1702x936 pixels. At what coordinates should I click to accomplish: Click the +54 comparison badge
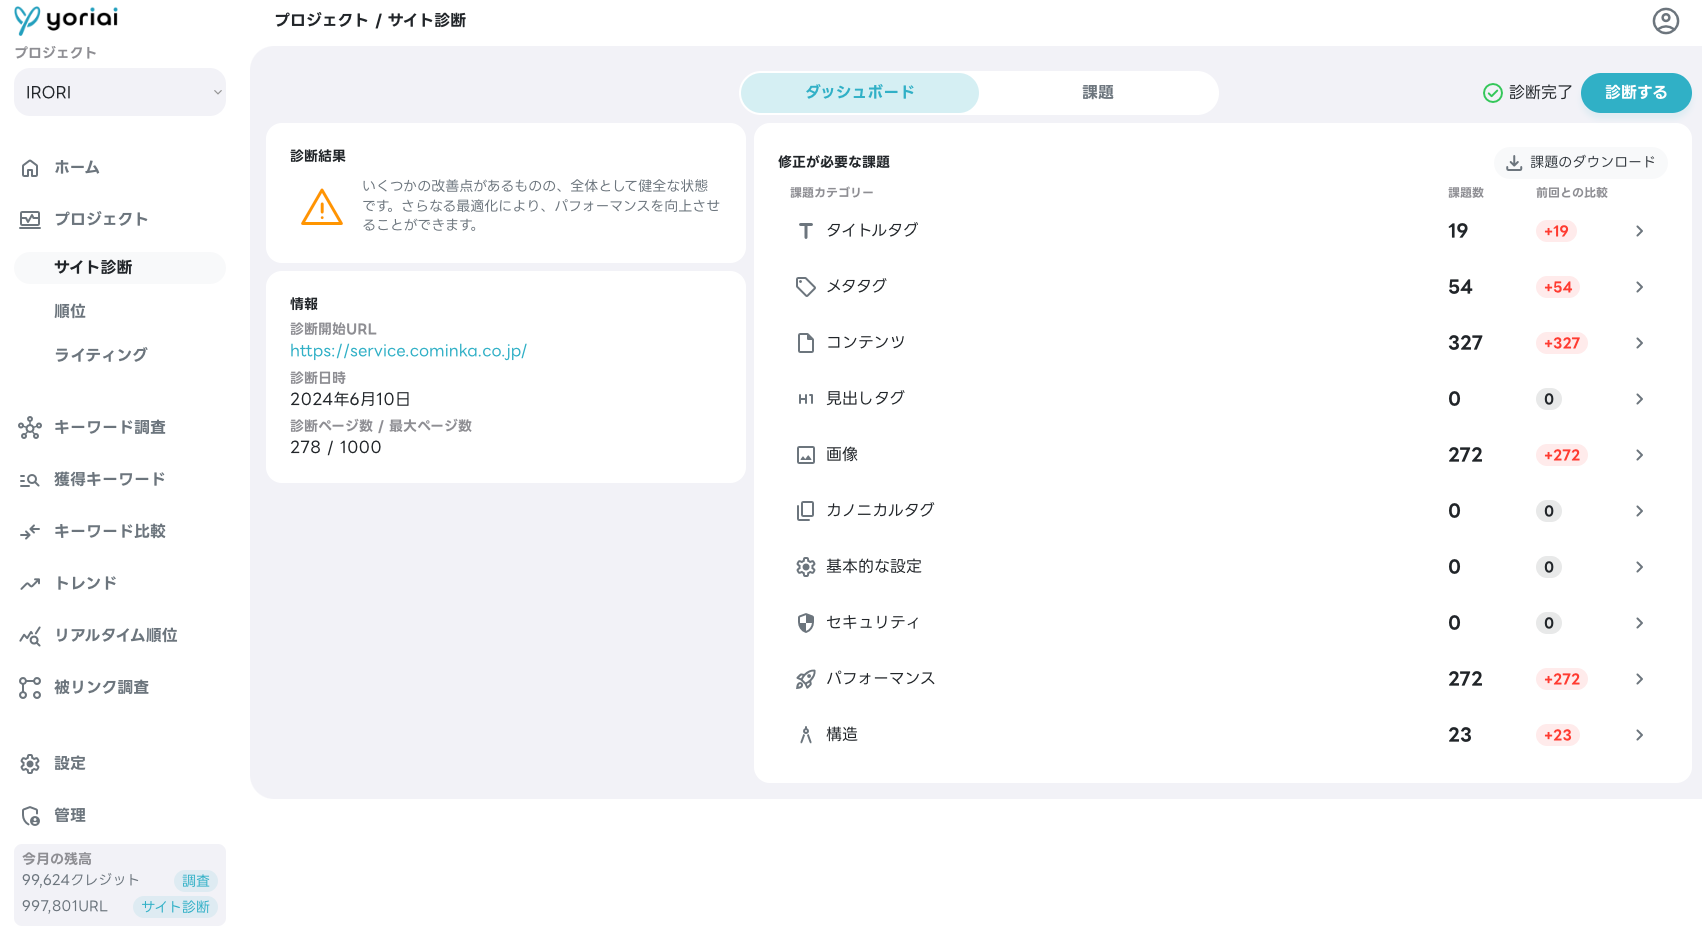click(x=1558, y=287)
